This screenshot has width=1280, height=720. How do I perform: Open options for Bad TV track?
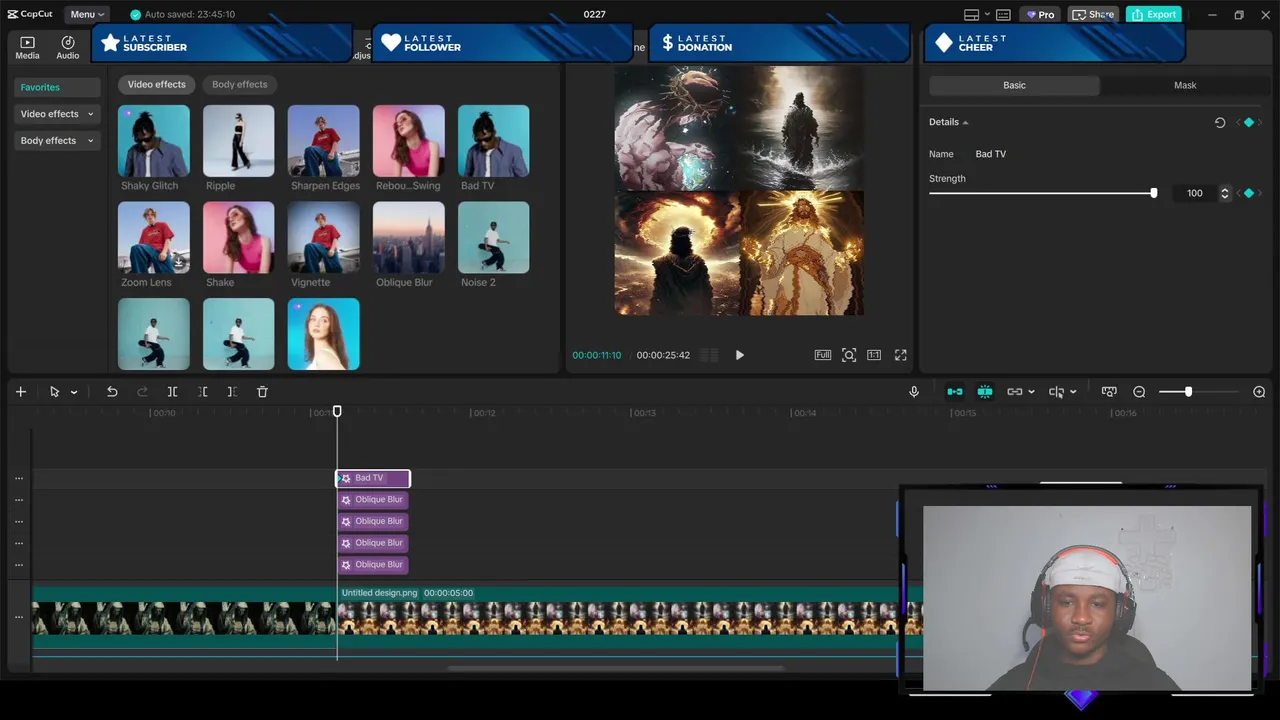pos(19,478)
